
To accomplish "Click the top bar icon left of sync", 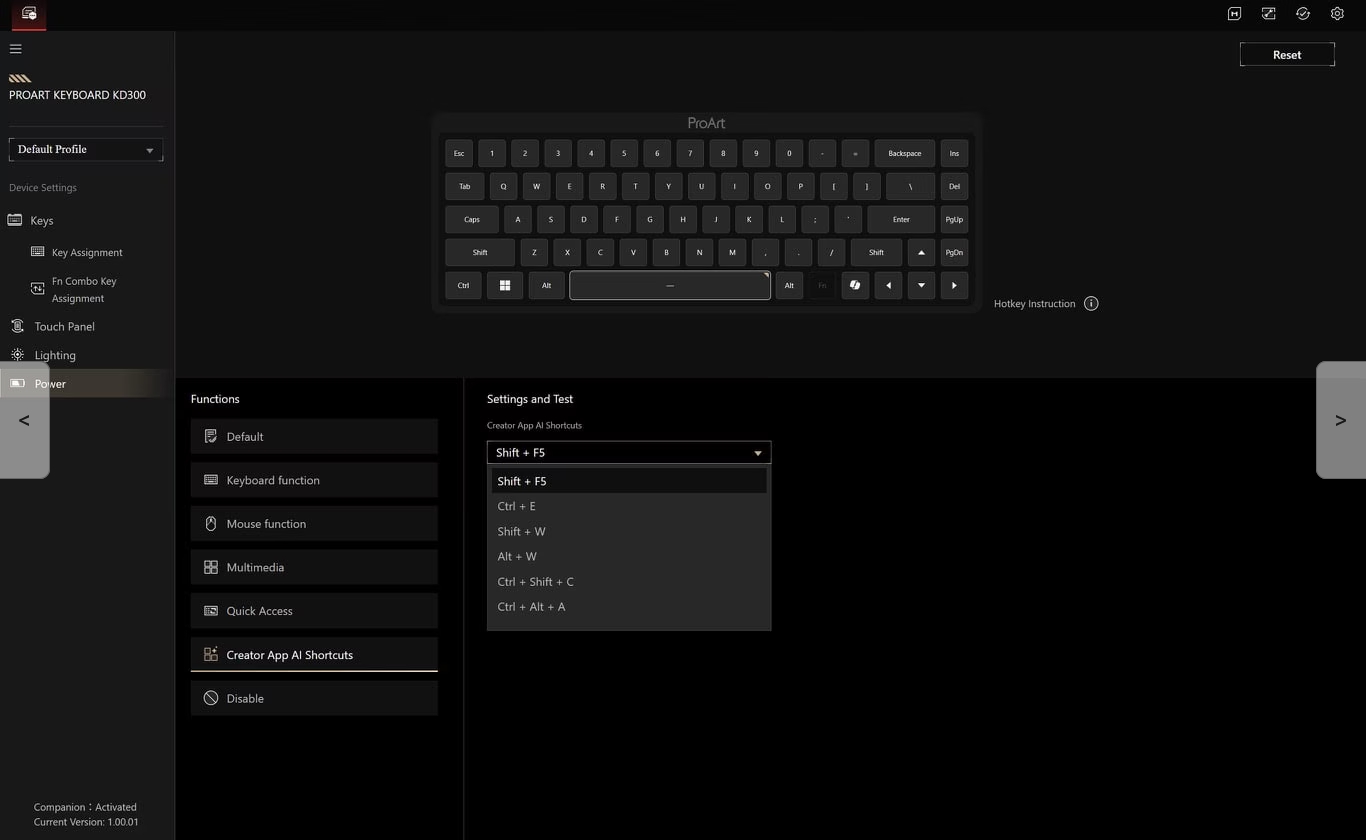I will click(1269, 14).
